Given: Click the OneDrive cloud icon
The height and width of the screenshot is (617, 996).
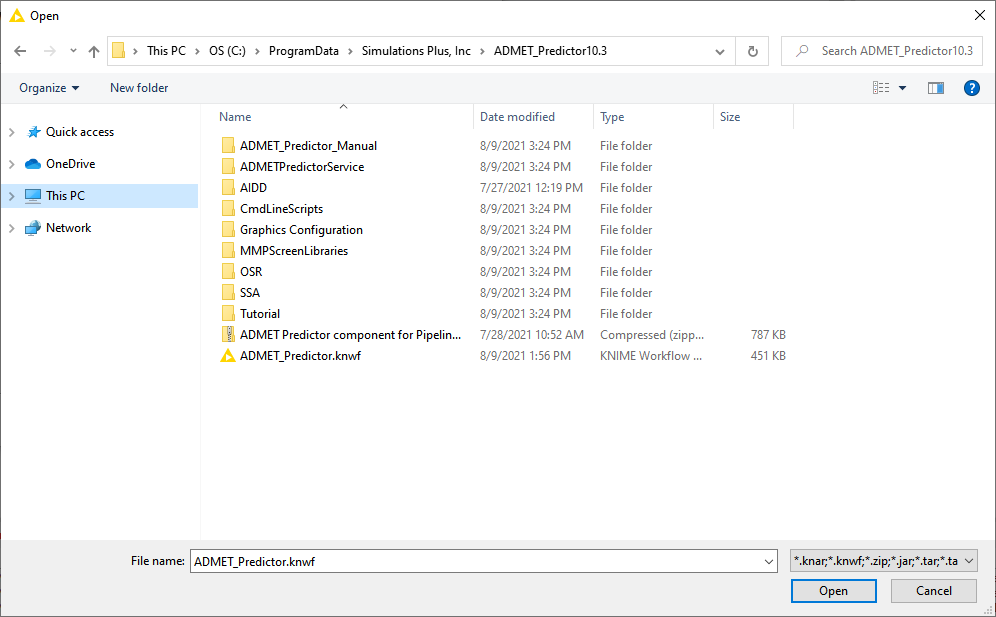Looking at the screenshot, I should pyautogui.click(x=33, y=164).
